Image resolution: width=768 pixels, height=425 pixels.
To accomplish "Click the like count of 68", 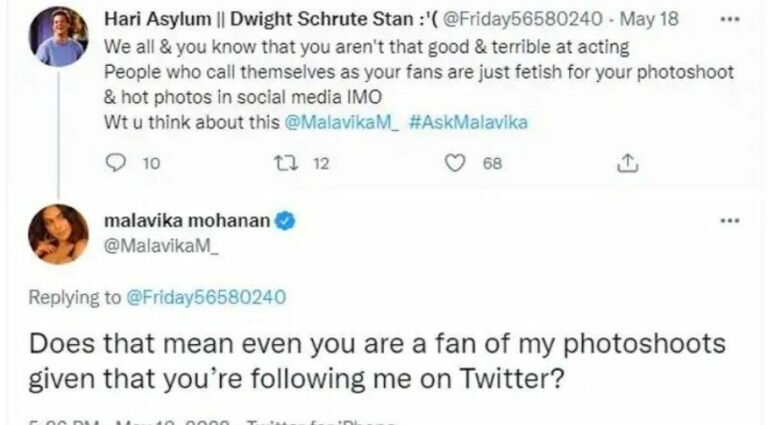I will point(492,163).
